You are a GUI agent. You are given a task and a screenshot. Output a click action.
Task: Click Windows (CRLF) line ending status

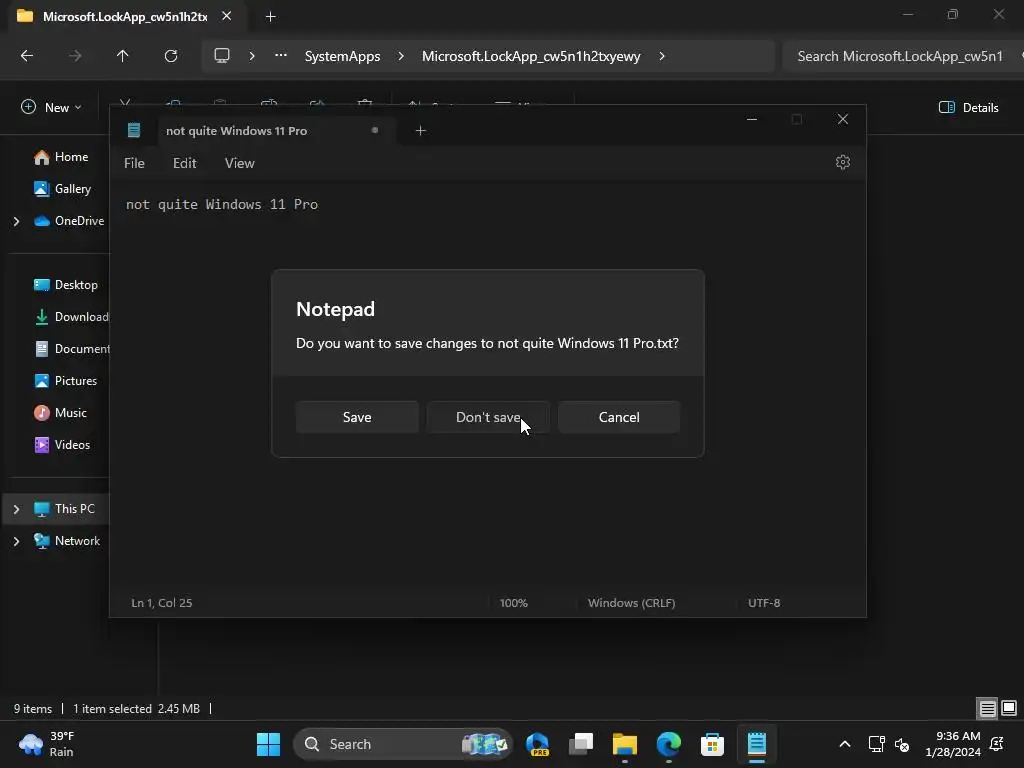point(632,603)
